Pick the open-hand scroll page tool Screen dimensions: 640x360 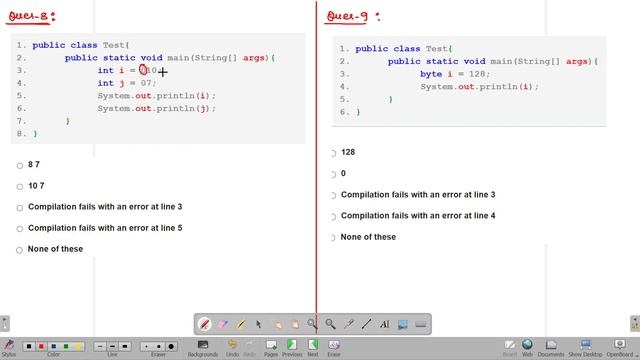[295, 324]
